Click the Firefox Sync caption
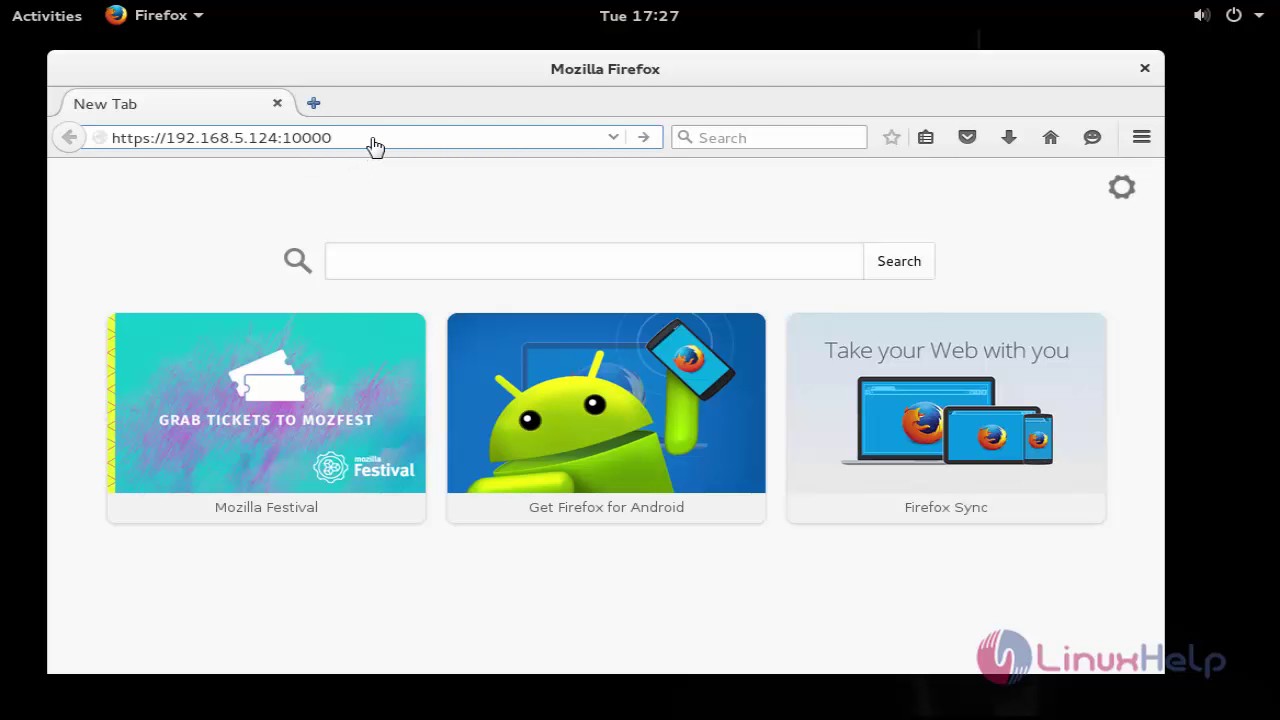This screenshot has height=720, width=1280. point(946,507)
